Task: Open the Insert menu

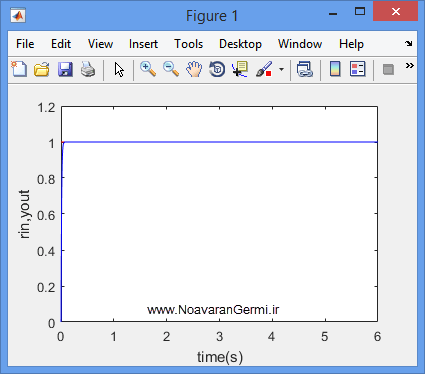Action: tap(143, 44)
